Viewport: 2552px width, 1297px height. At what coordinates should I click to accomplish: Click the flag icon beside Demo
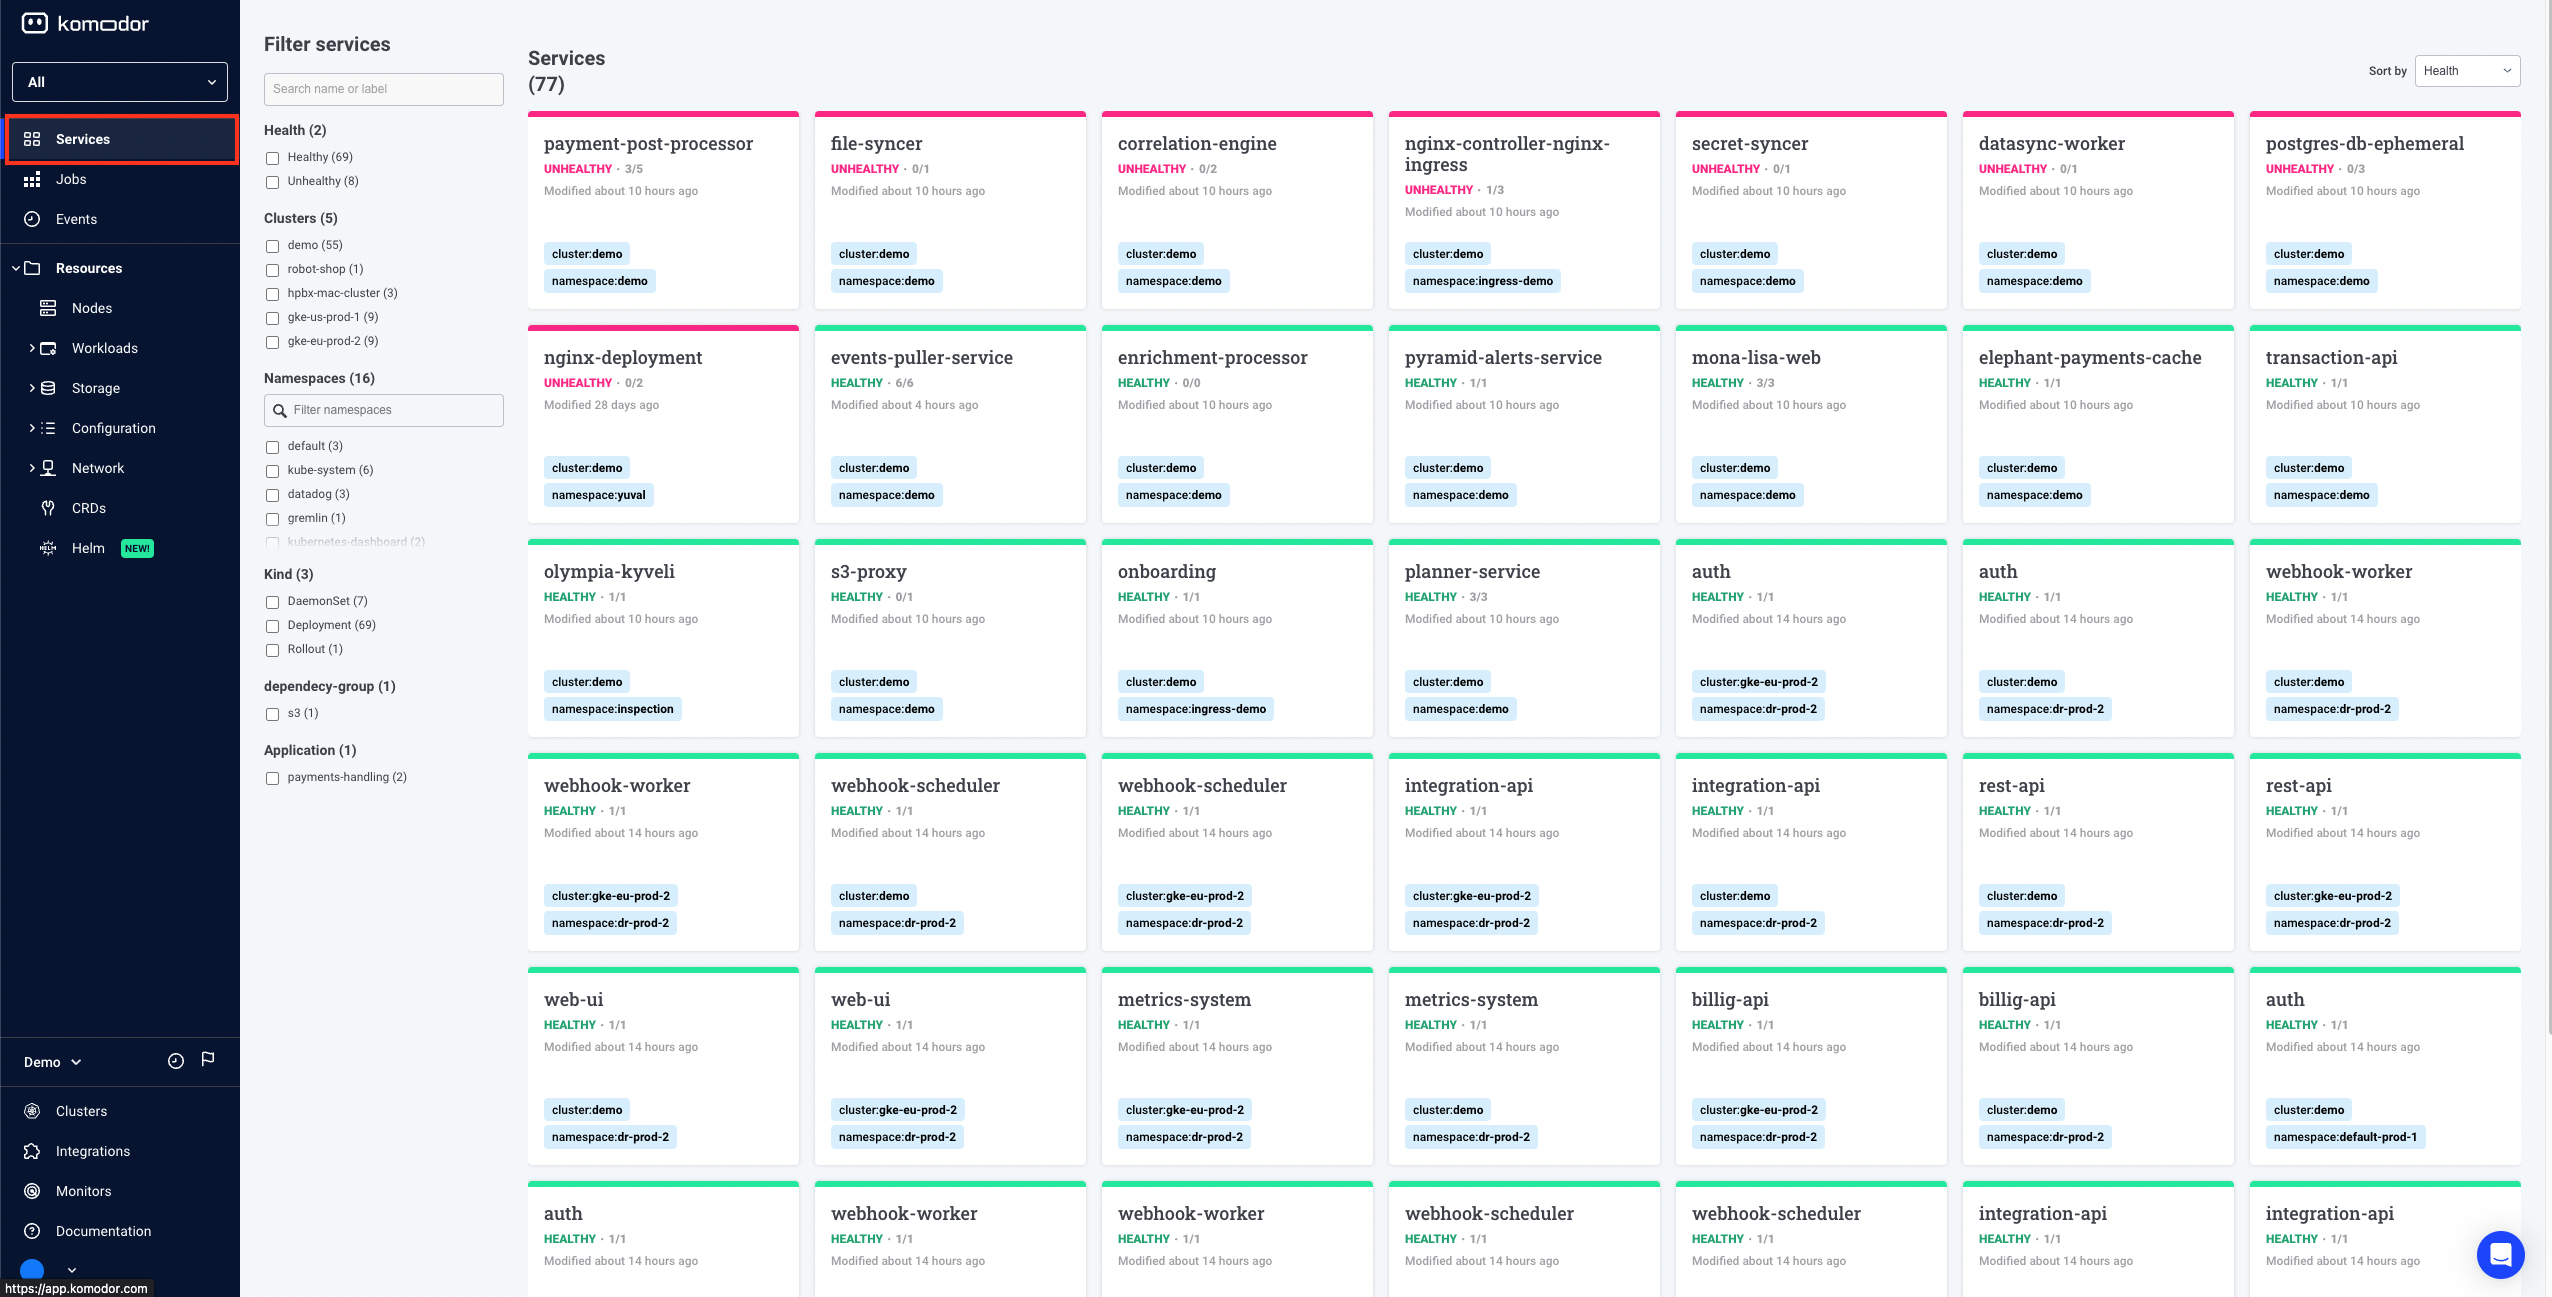pyautogui.click(x=208, y=1059)
